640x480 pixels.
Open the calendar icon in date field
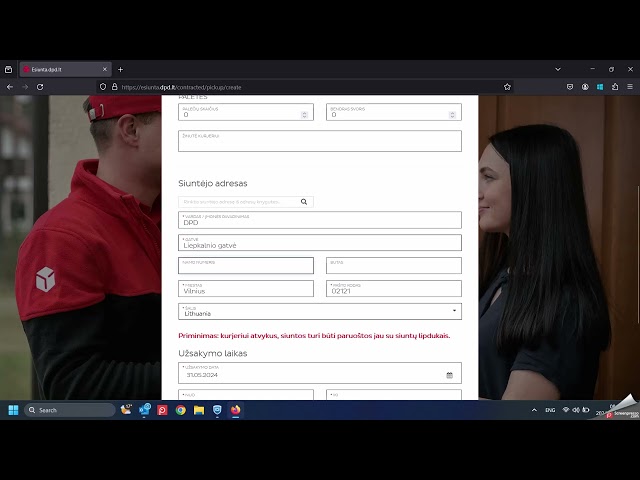pos(449,375)
